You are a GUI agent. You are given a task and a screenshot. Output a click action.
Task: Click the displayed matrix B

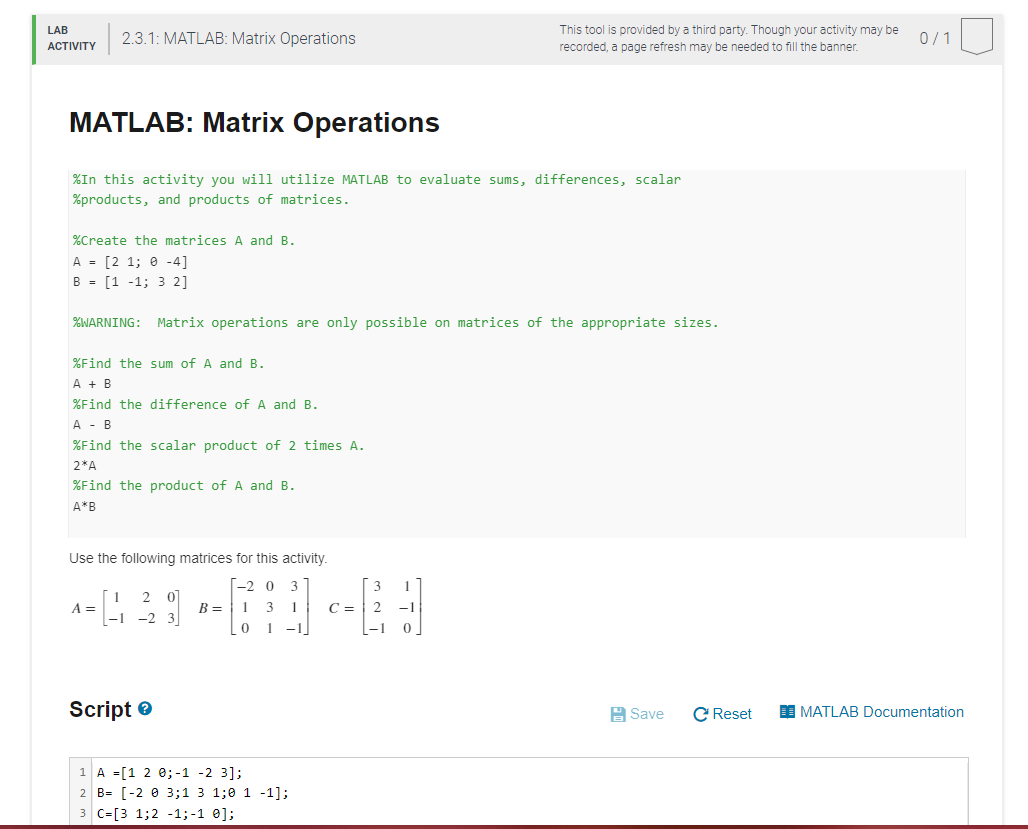pos(254,607)
